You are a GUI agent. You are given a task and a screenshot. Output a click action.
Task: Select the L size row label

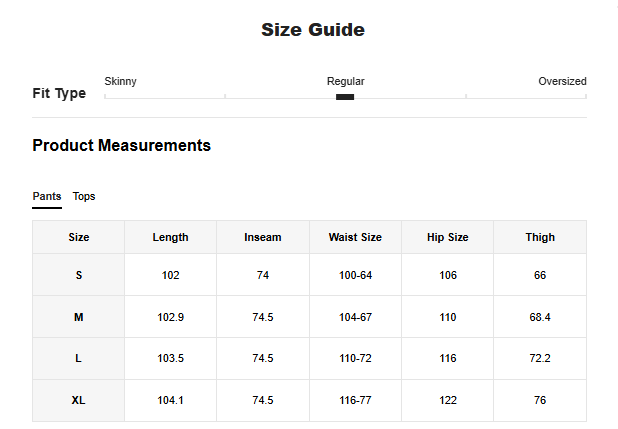(x=79, y=358)
